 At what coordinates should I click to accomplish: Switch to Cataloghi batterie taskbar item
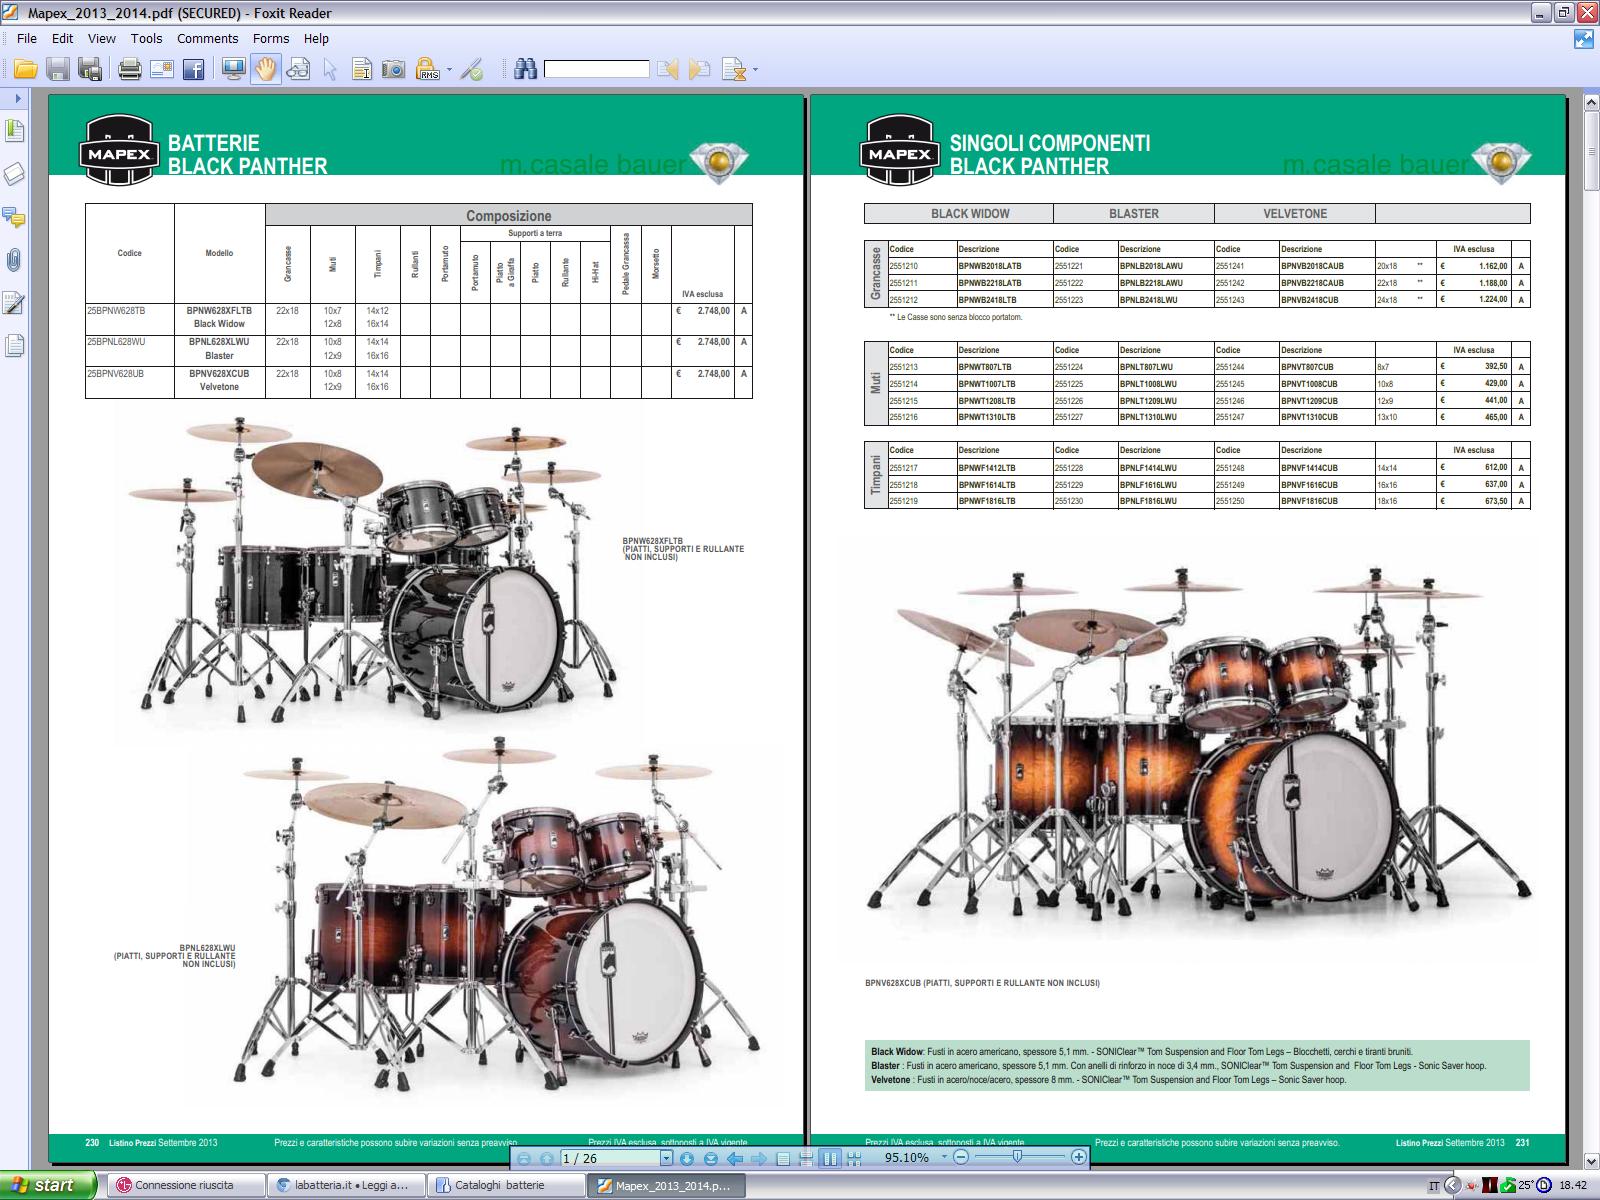click(x=507, y=1185)
